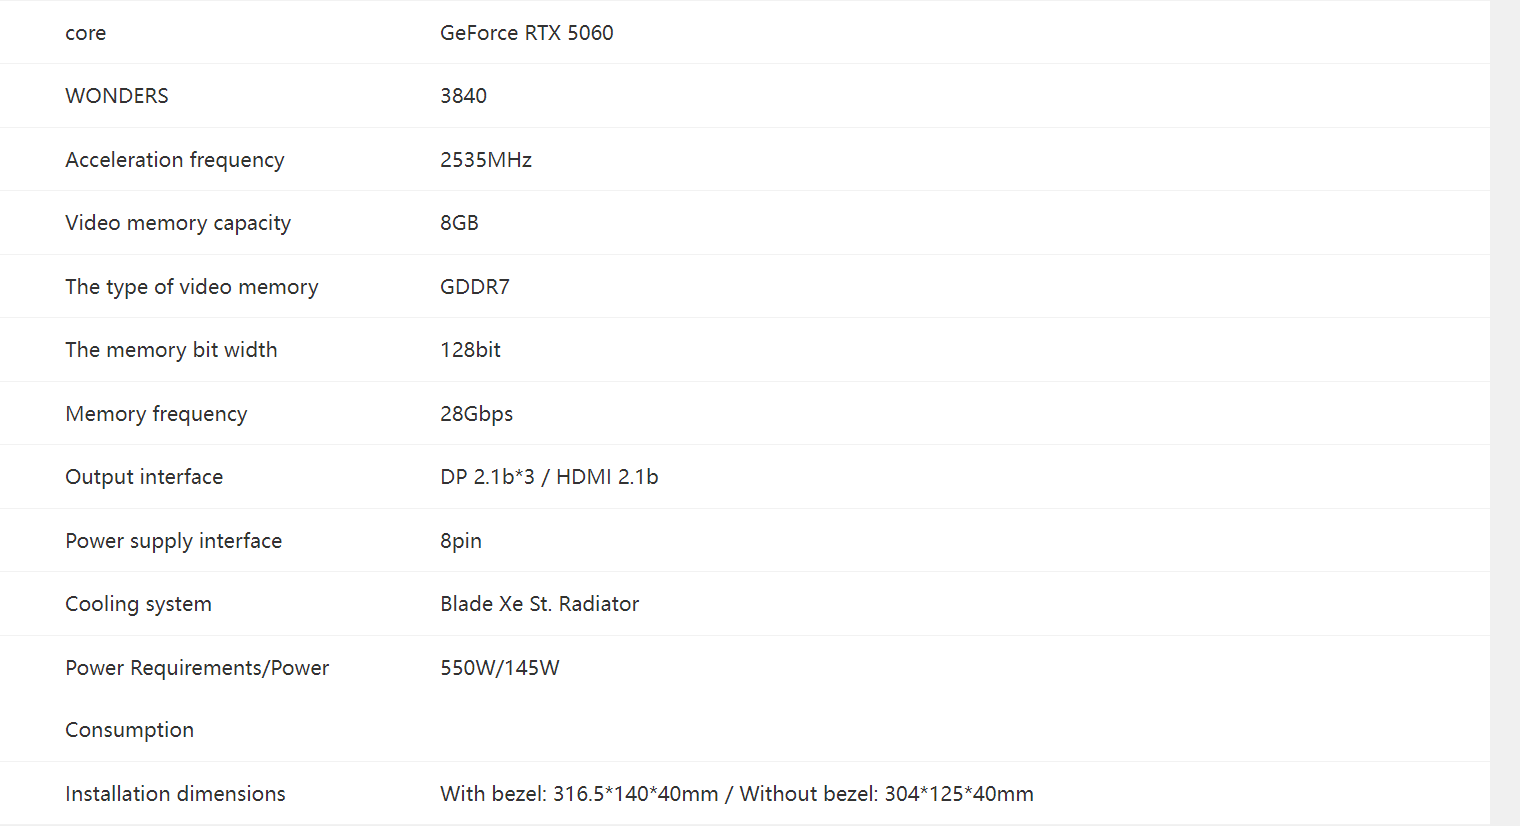Click the Output interface label
Image resolution: width=1520 pixels, height=826 pixels.
144,477
